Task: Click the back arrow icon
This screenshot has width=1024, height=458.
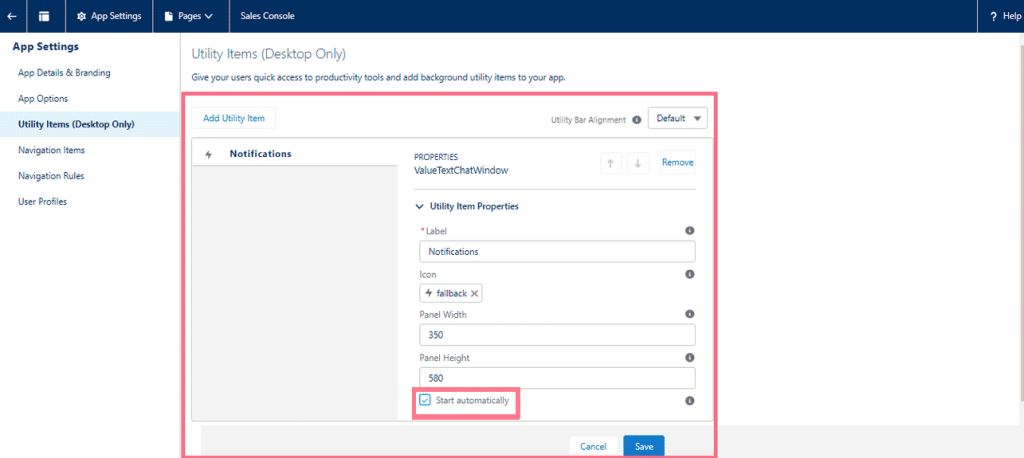Action: pos(12,16)
